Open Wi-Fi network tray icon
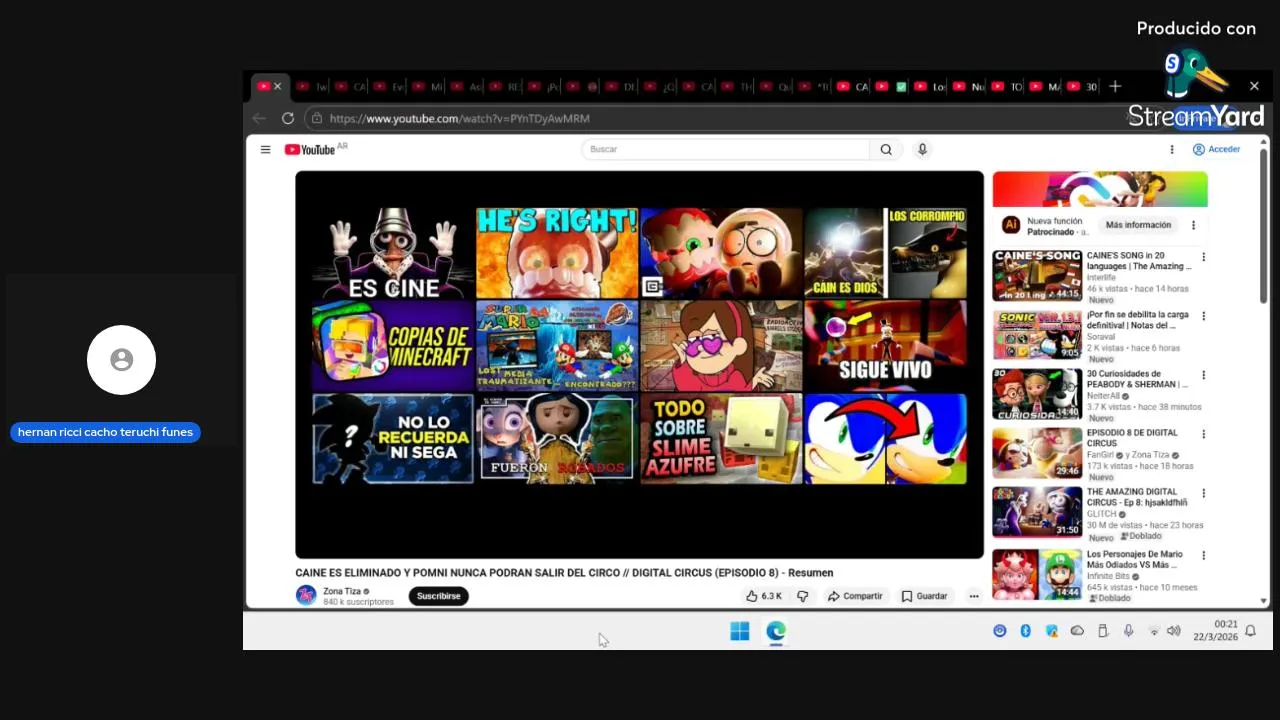Screen dimensions: 1280x720 [1154, 631]
